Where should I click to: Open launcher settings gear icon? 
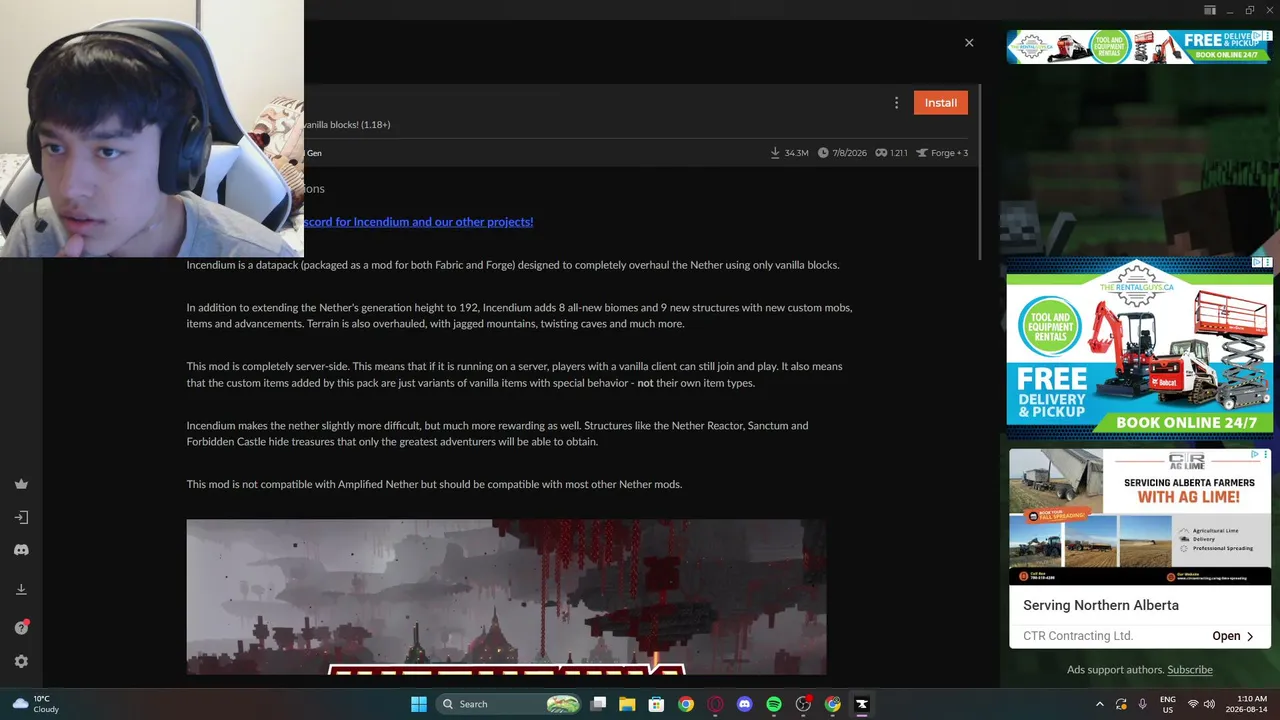tap(21, 661)
